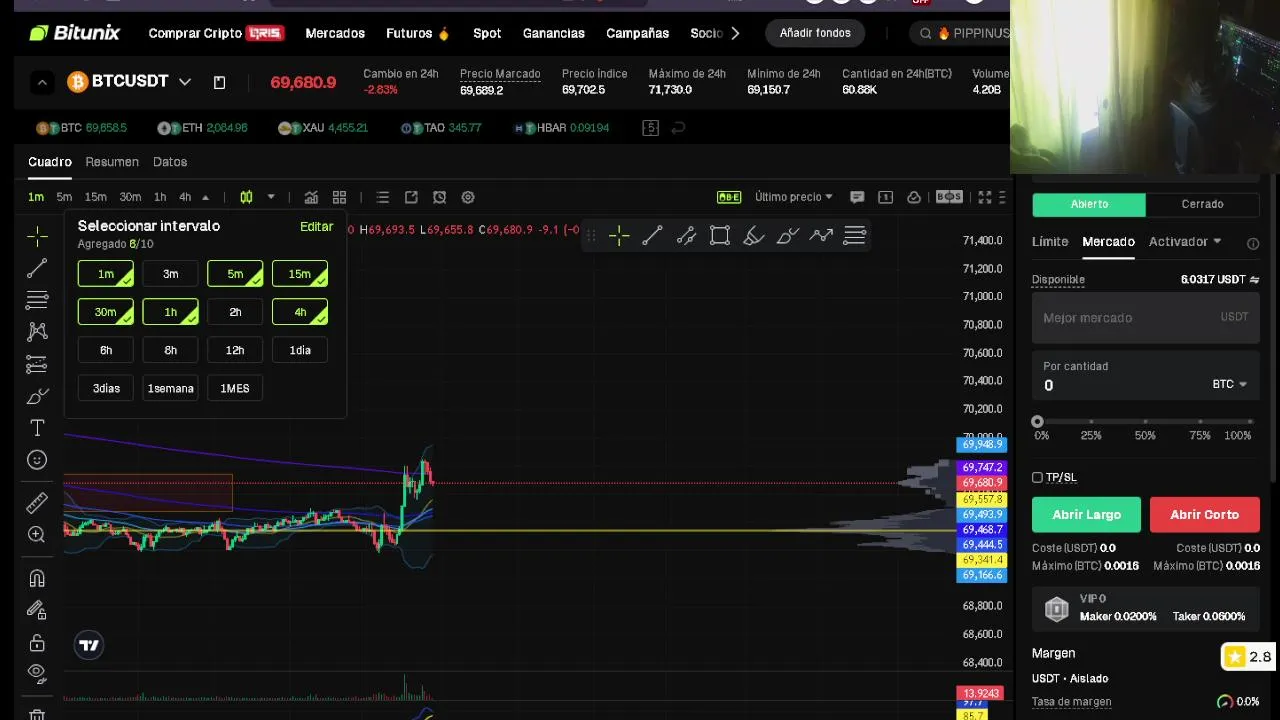Open the Último precio dropdown
1280x720 pixels.
pos(794,197)
